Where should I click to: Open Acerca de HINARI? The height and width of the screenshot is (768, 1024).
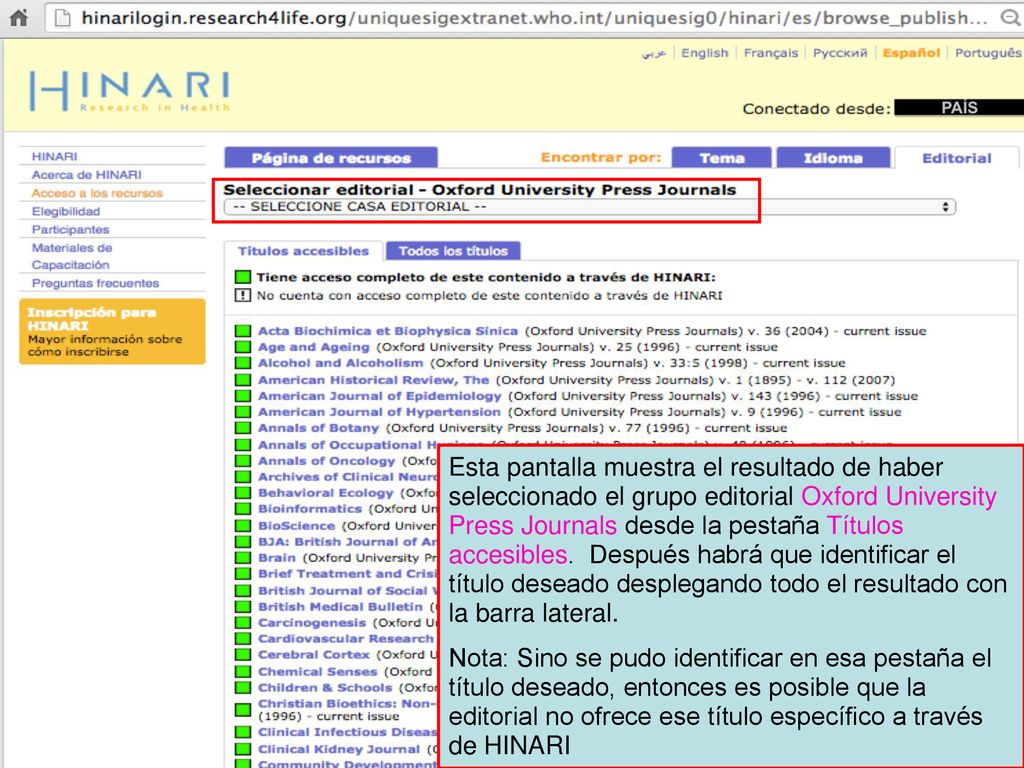pos(86,175)
